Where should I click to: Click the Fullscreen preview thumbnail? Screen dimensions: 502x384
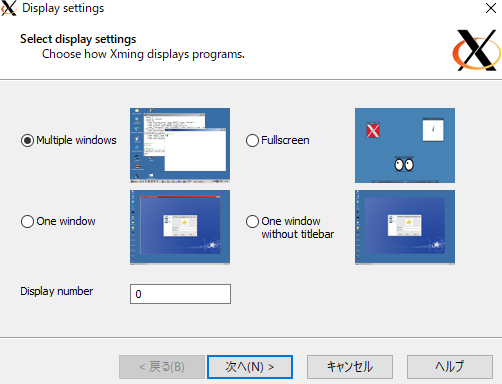[x=405, y=145]
